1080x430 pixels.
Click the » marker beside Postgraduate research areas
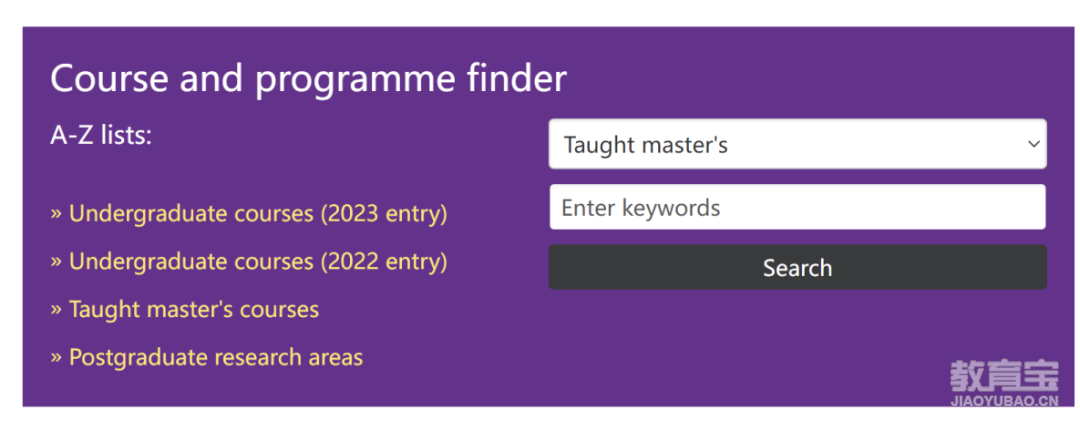point(56,358)
